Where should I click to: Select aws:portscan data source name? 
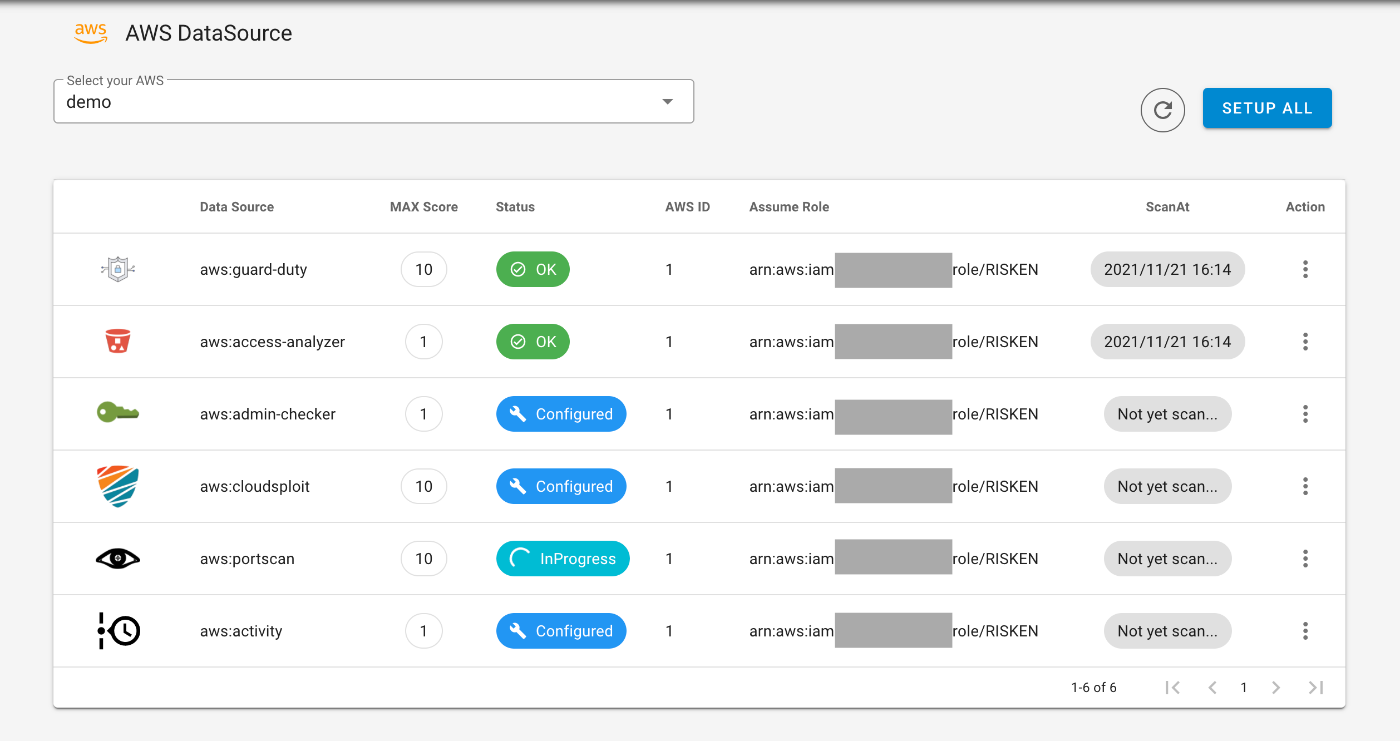pos(247,559)
